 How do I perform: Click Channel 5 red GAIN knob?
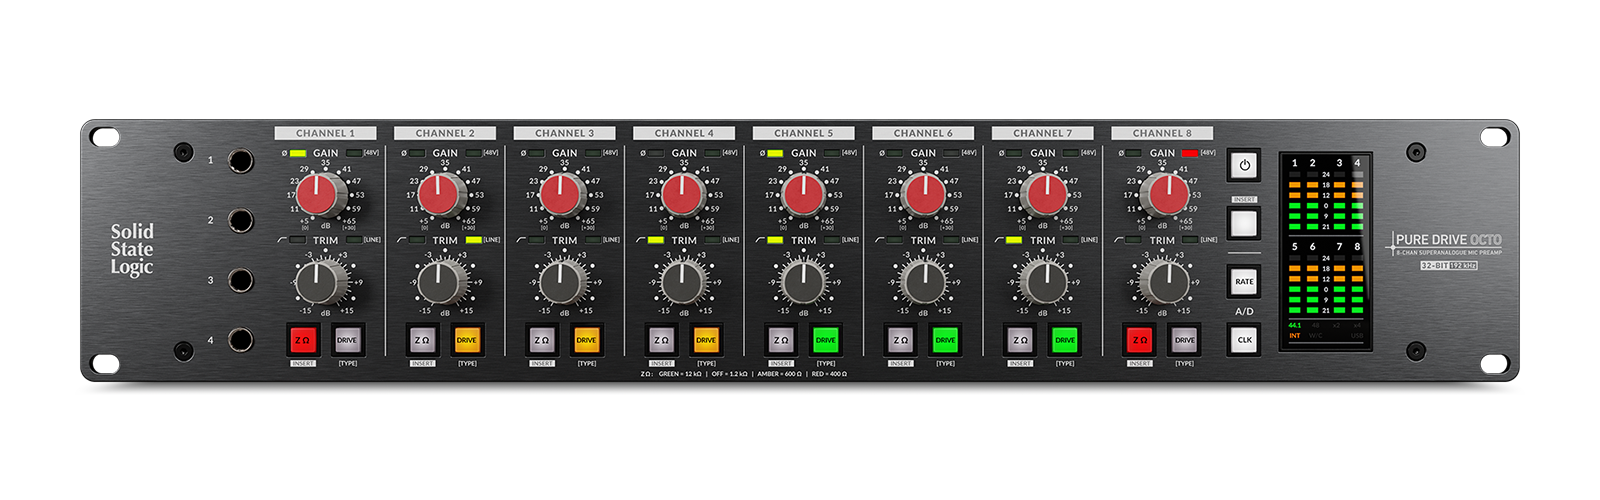[802, 195]
